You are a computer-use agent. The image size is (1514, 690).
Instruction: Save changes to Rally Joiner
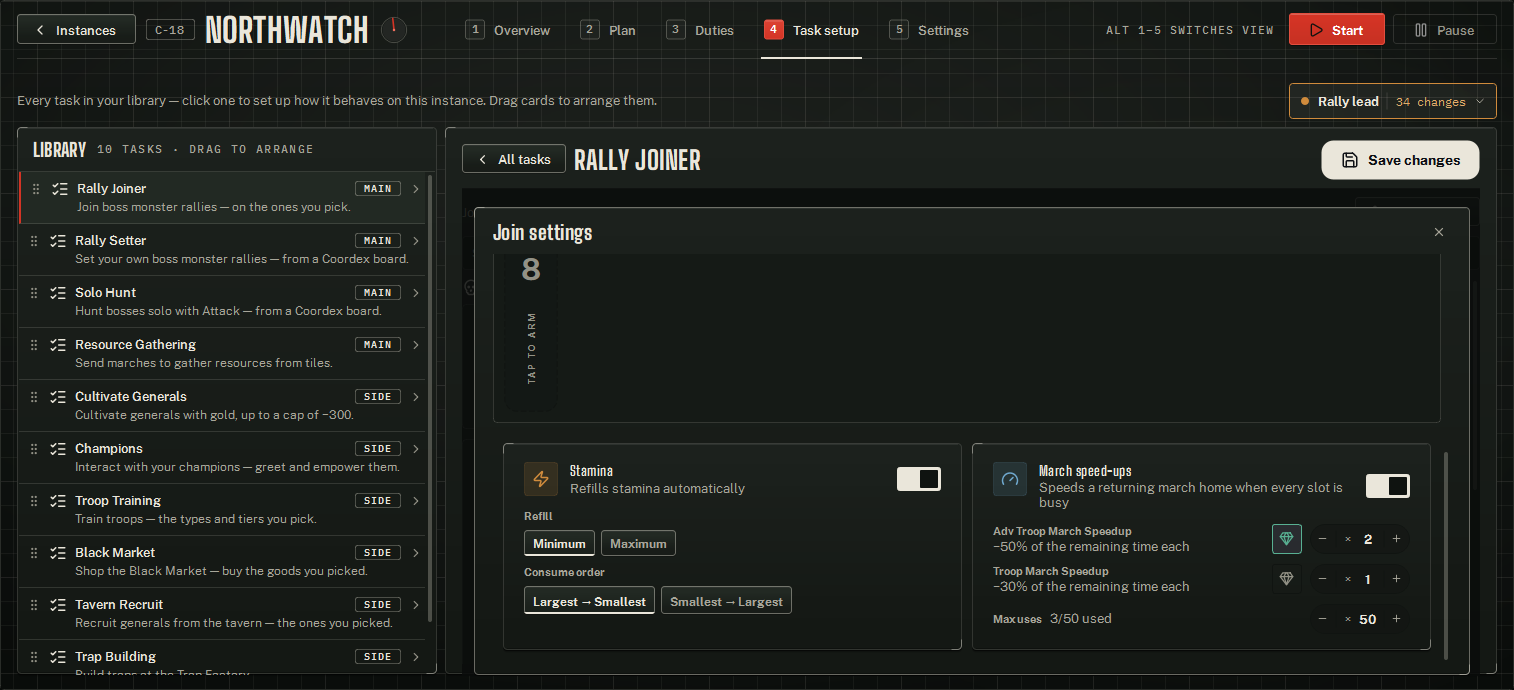[1400, 160]
